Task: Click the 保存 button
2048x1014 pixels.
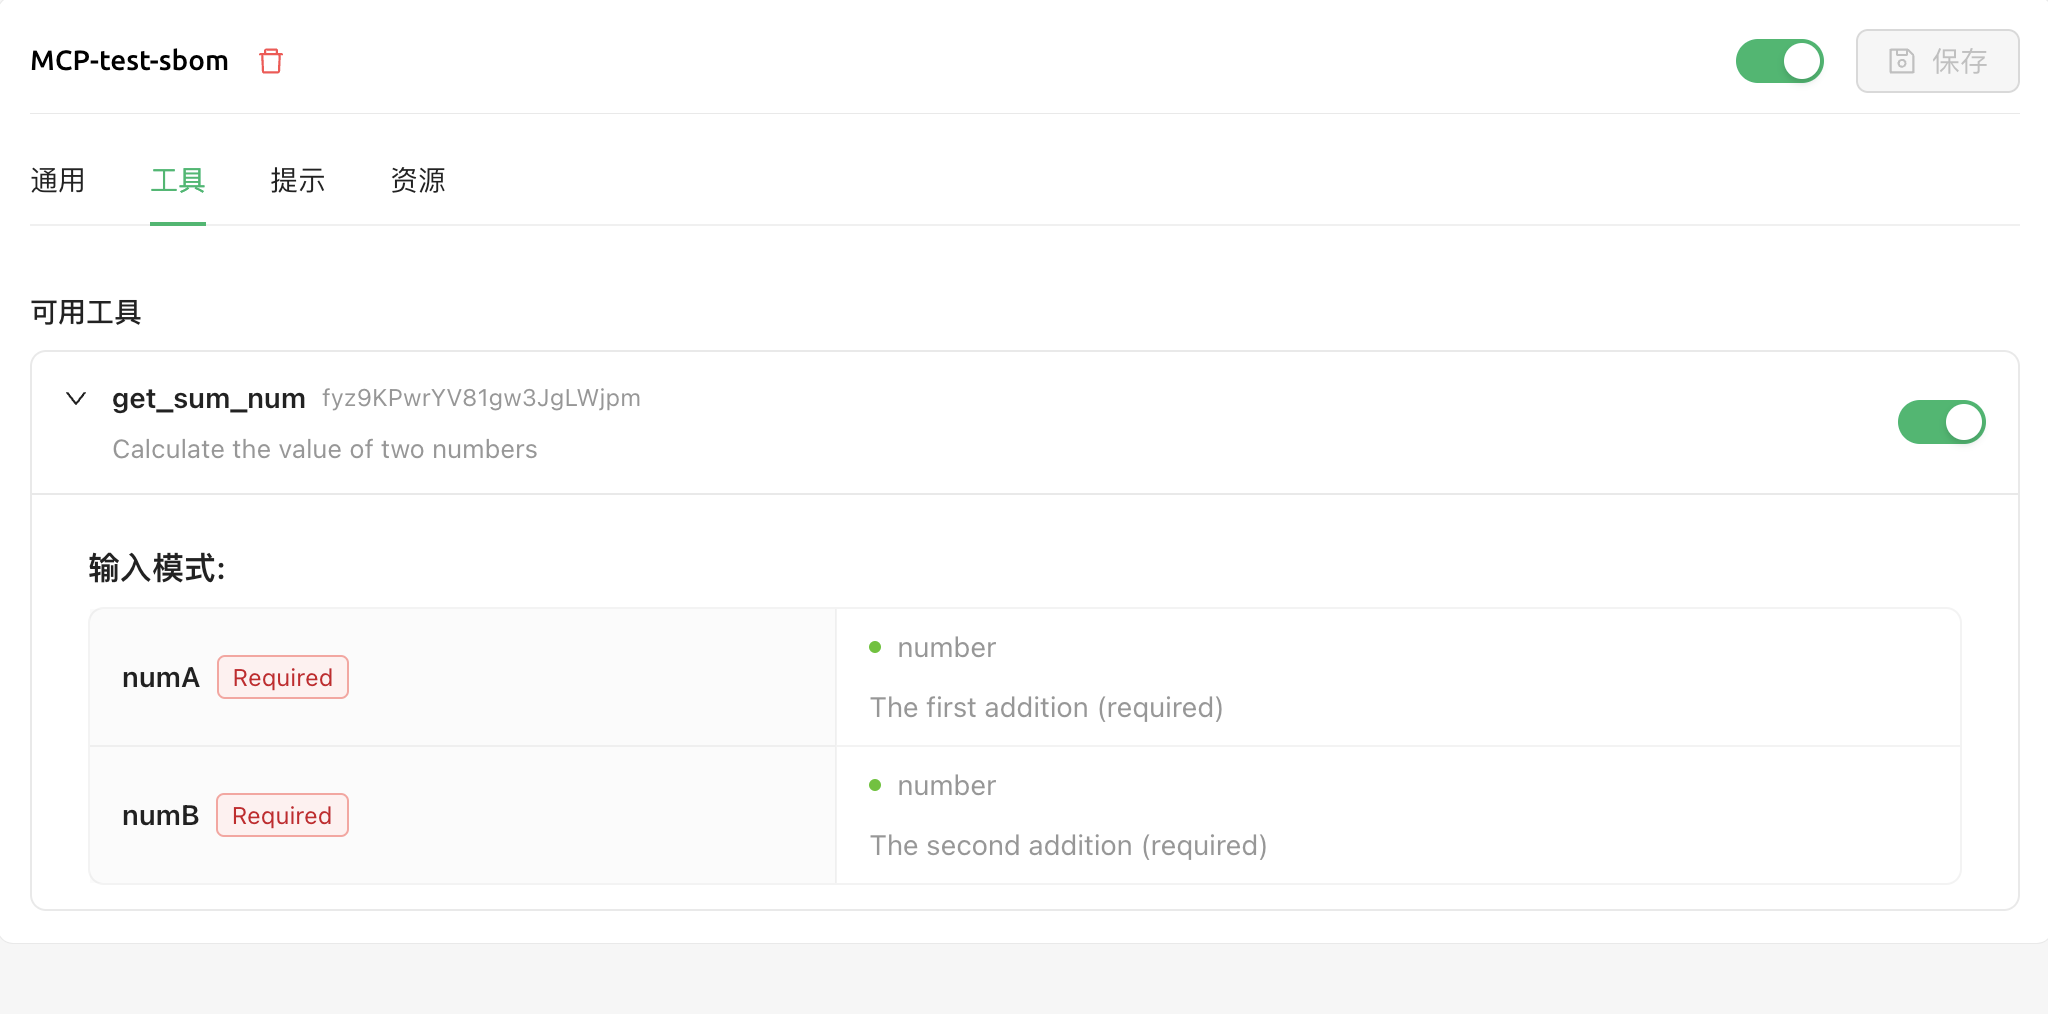Action: [x=1937, y=61]
